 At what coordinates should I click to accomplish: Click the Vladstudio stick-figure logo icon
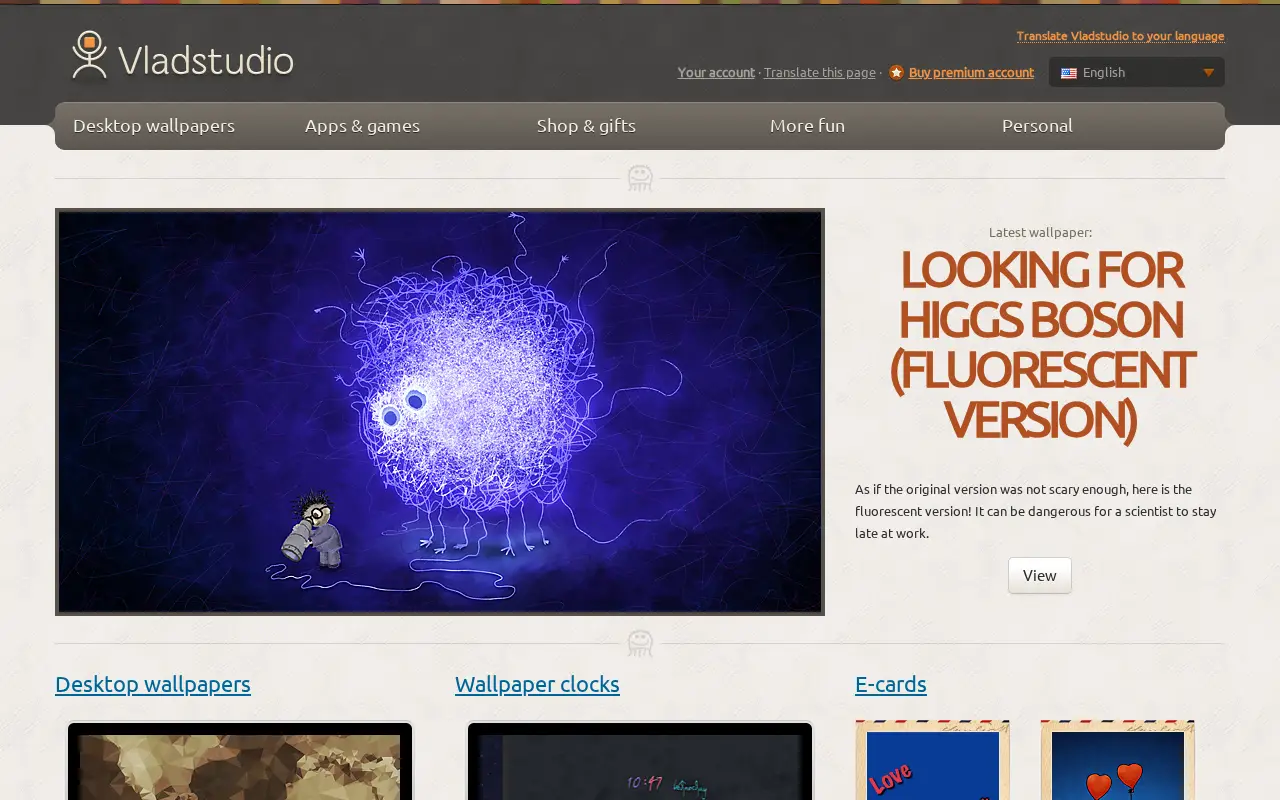(89, 55)
